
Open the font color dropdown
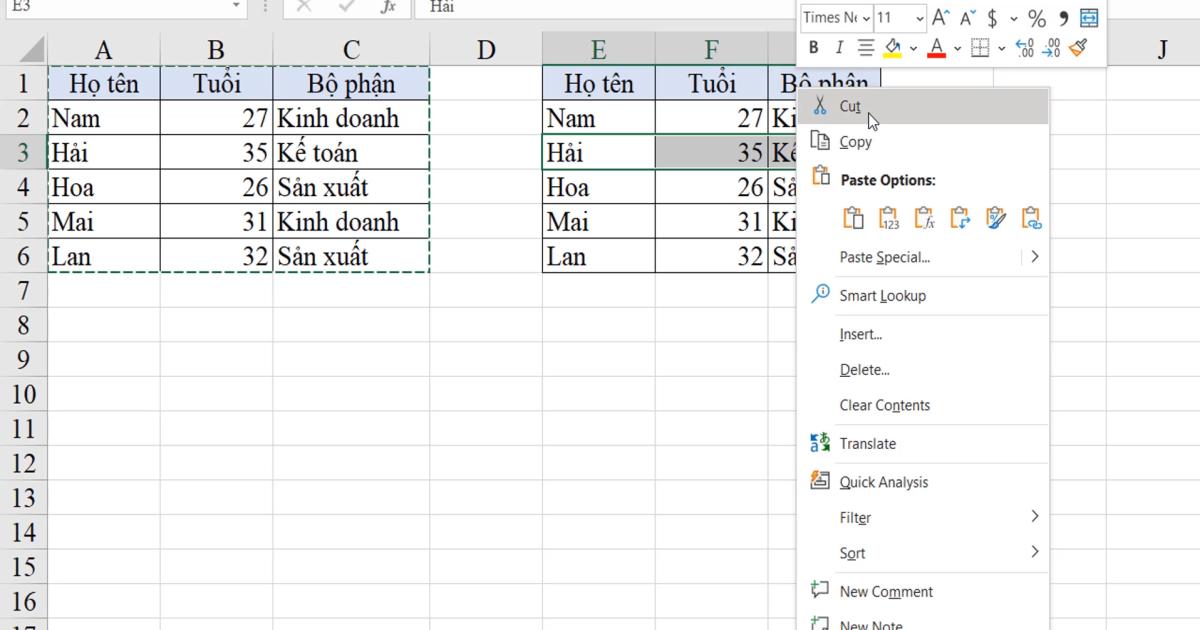point(957,48)
